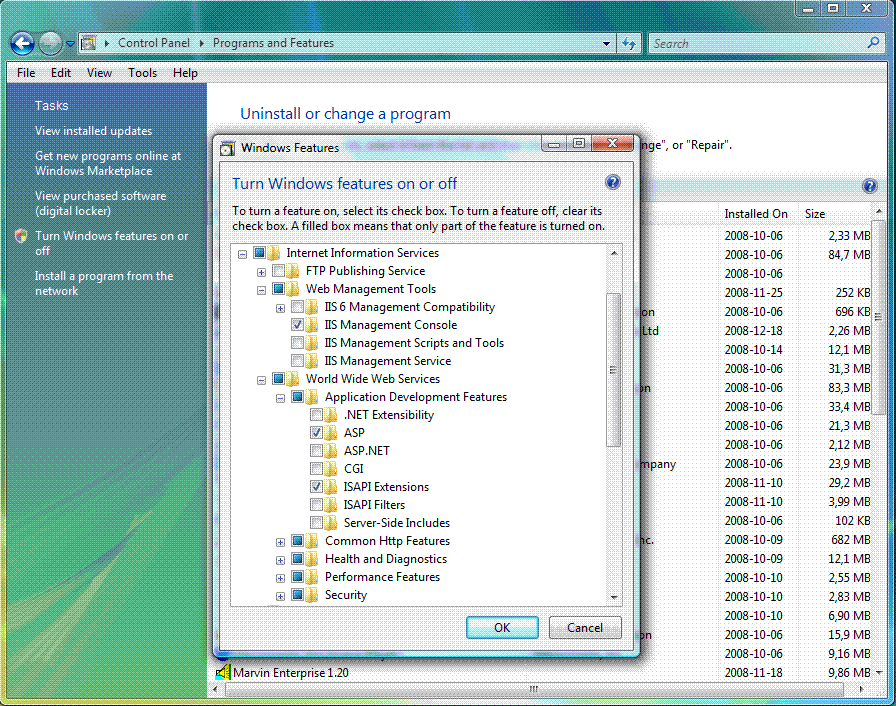Open the Tools menu
896x706 pixels.
(142, 73)
